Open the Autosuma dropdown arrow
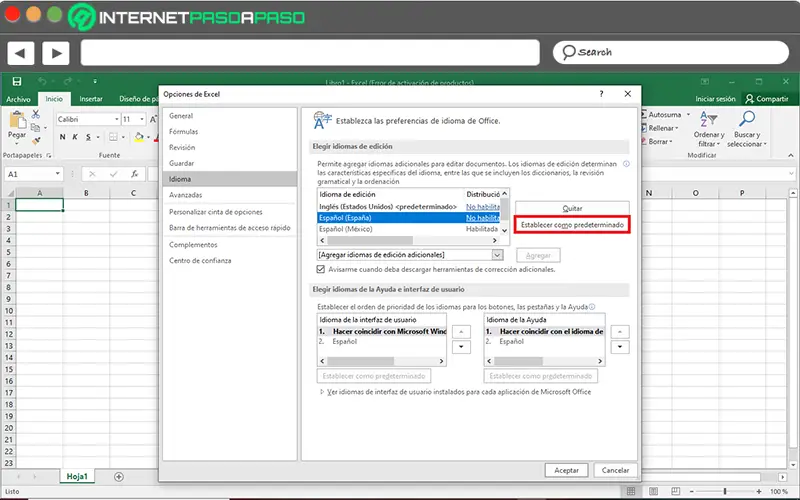The width and height of the screenshot is (800, 500). coord(688,114)
